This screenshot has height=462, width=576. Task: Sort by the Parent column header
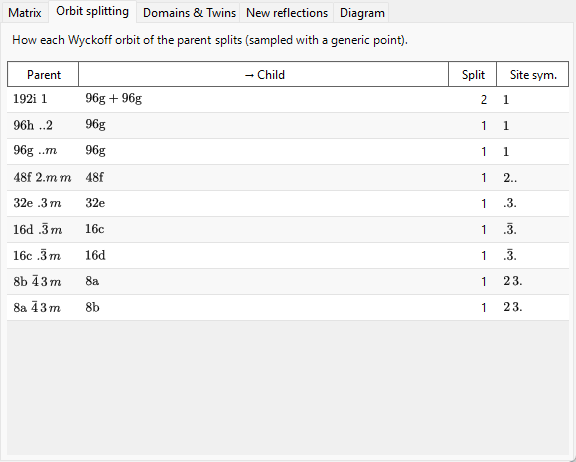(43, 75)
